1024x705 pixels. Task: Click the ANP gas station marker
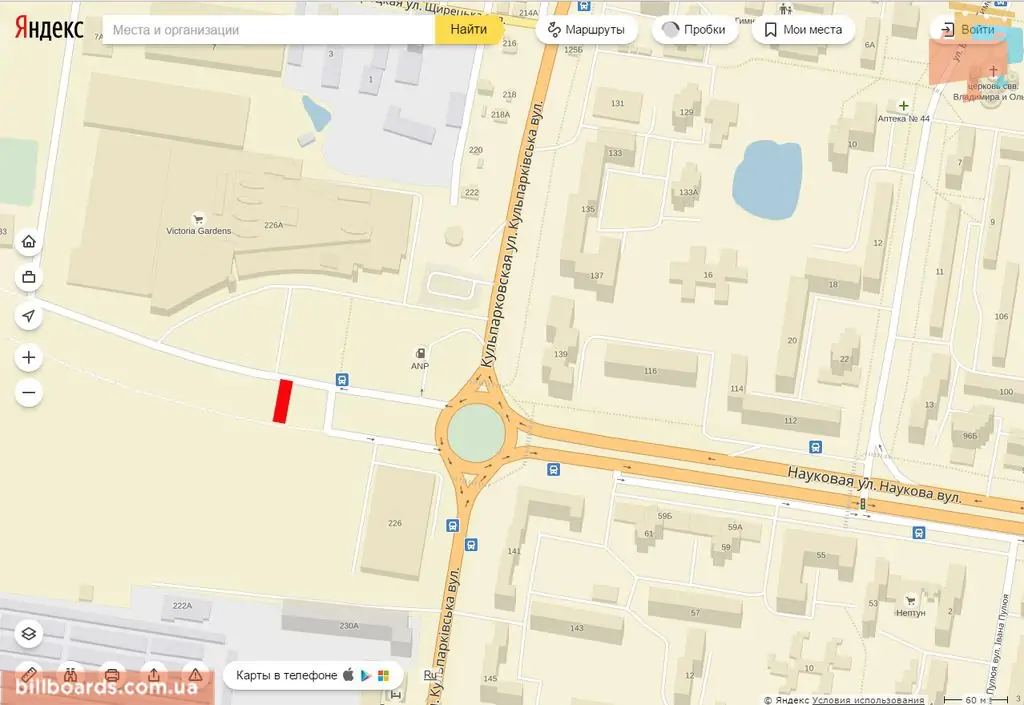[x=420, y=354]
